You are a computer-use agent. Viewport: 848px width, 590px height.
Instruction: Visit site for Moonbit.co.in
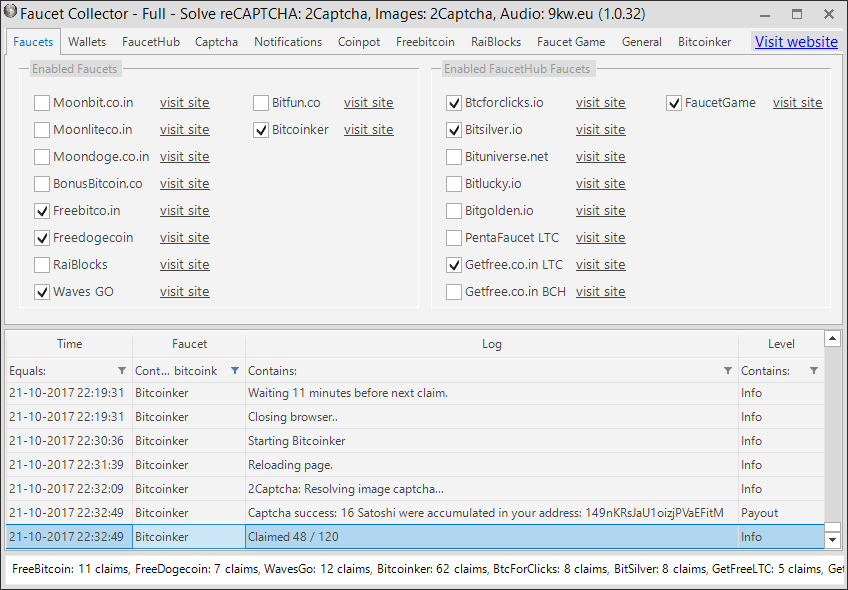184,103
